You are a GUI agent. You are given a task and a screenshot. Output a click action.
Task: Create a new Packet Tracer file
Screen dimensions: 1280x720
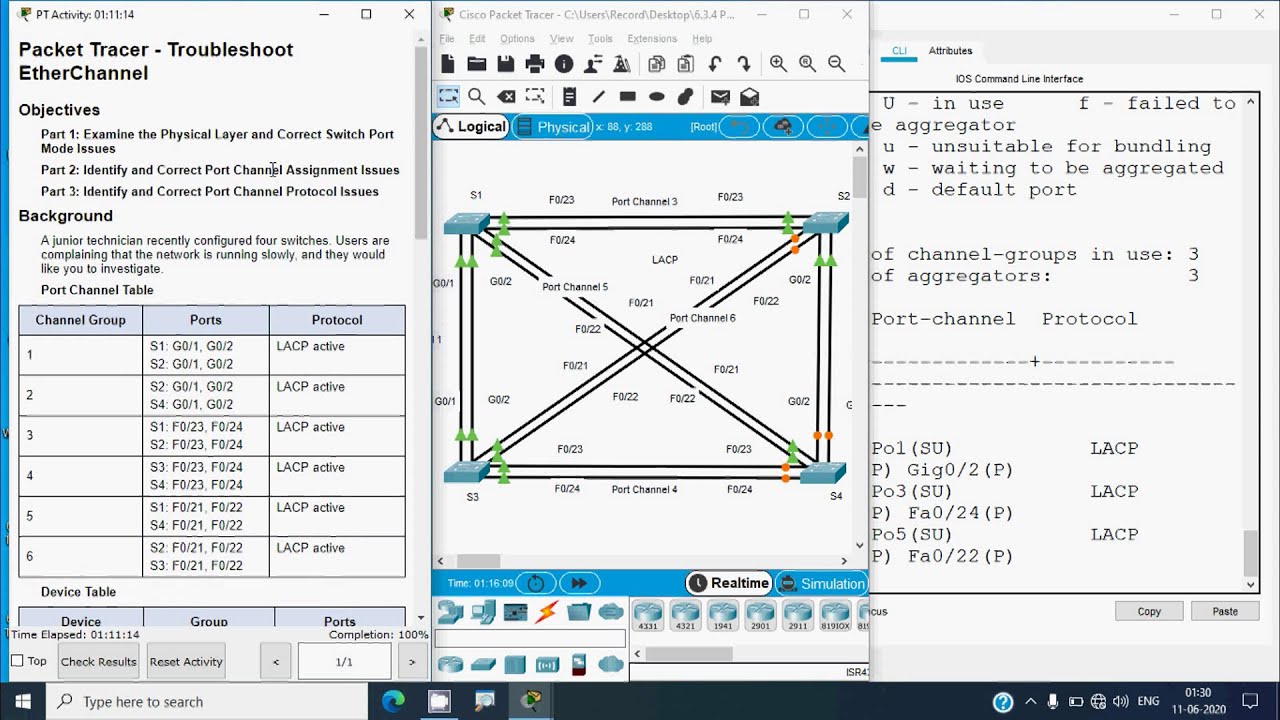tap(448, 64)
